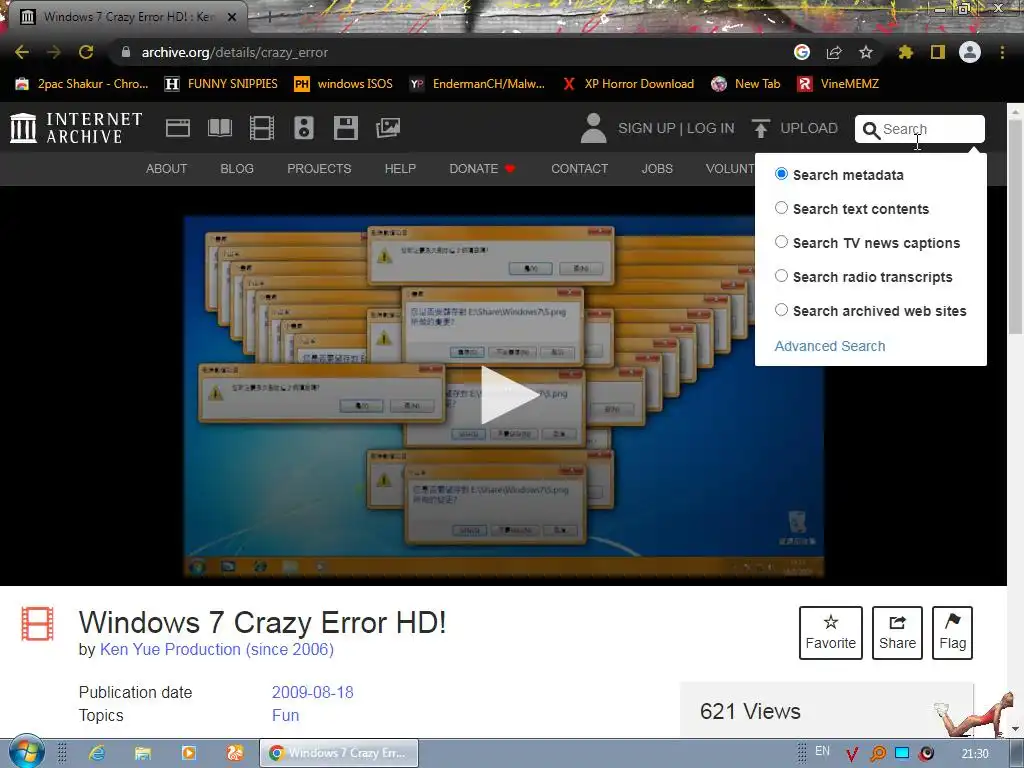Viewport: 1024px width, 768px height.
Task: Open the FUNNY SNIPPIES bookmark
Action: (222, 84)
